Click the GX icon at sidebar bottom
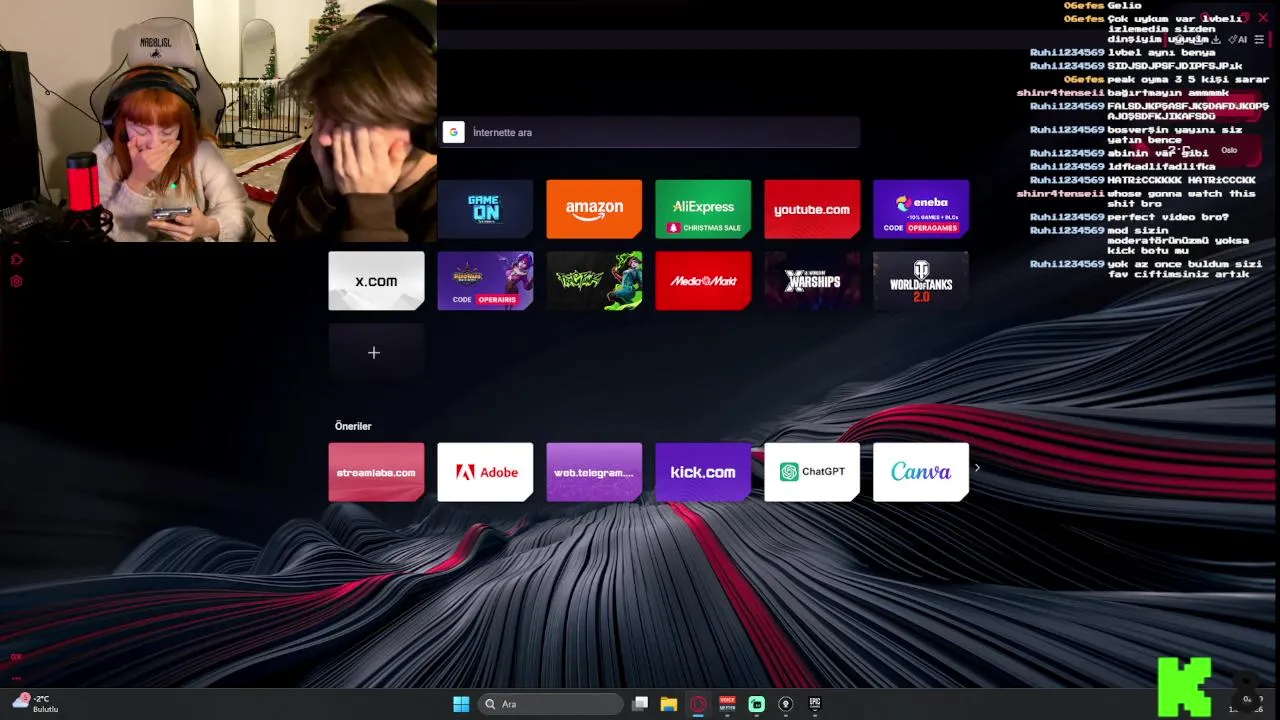This screenshot has width=1280, height=720. [16, 657]
